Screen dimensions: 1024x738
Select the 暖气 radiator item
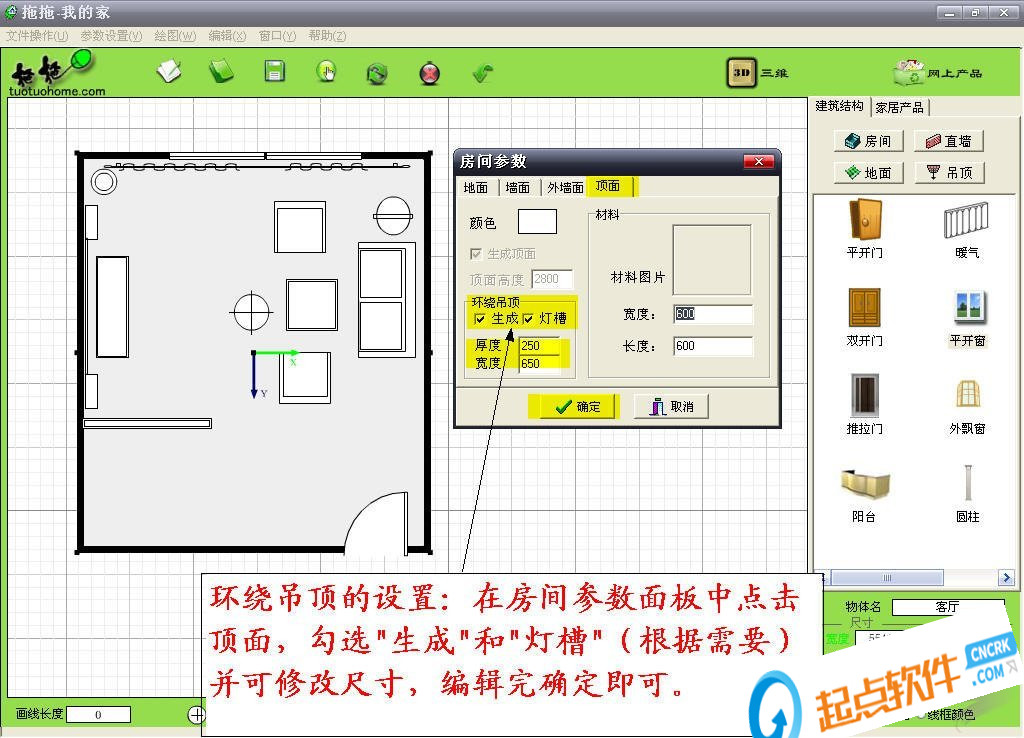(x=967, y=229)
